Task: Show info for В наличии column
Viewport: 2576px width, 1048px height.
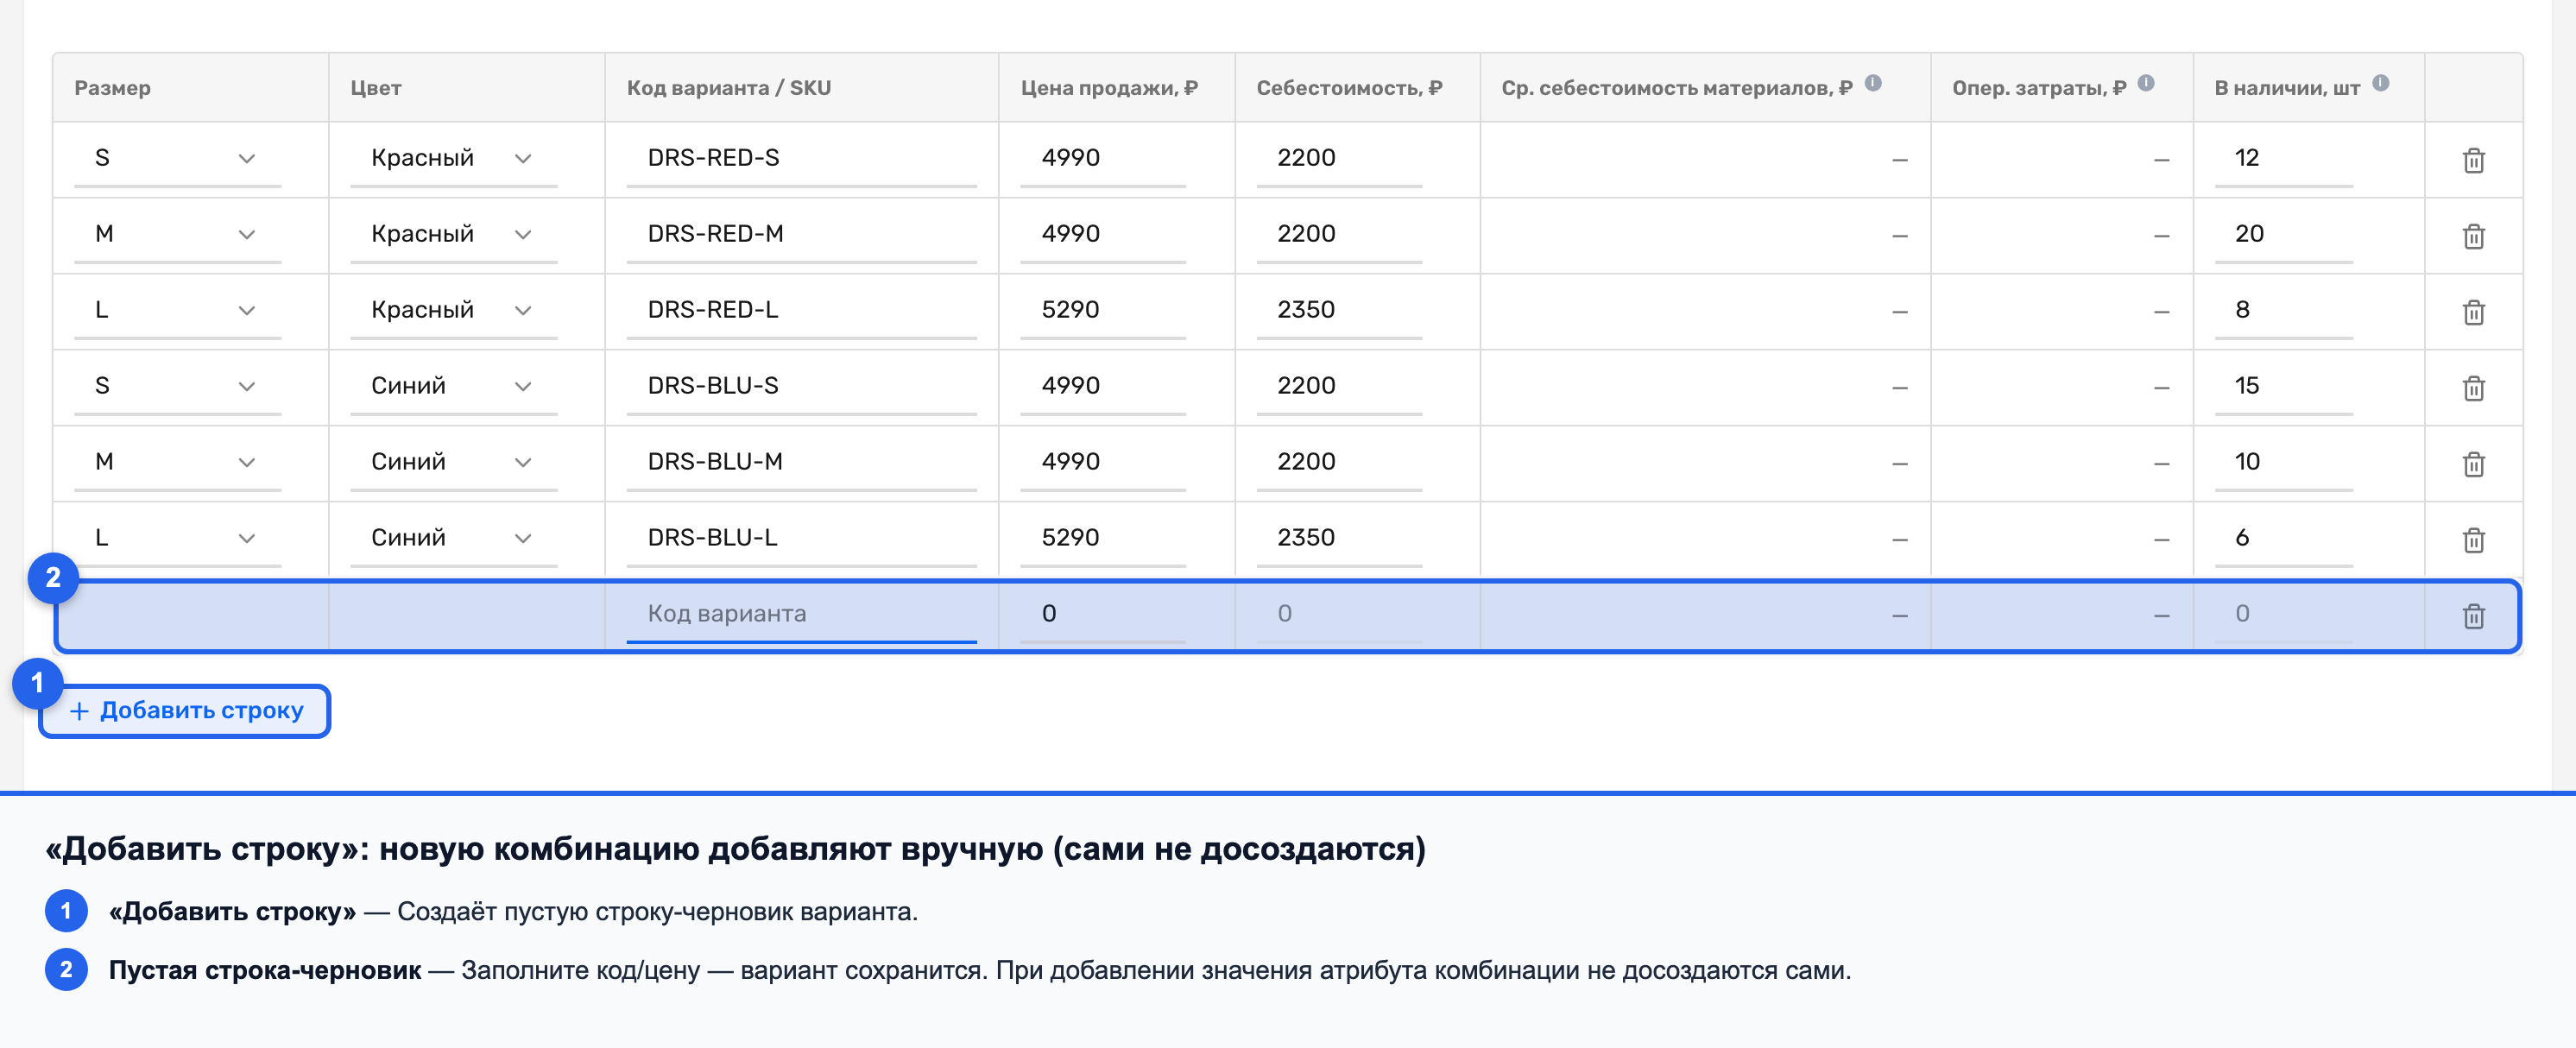Action: pos(2381,83)
